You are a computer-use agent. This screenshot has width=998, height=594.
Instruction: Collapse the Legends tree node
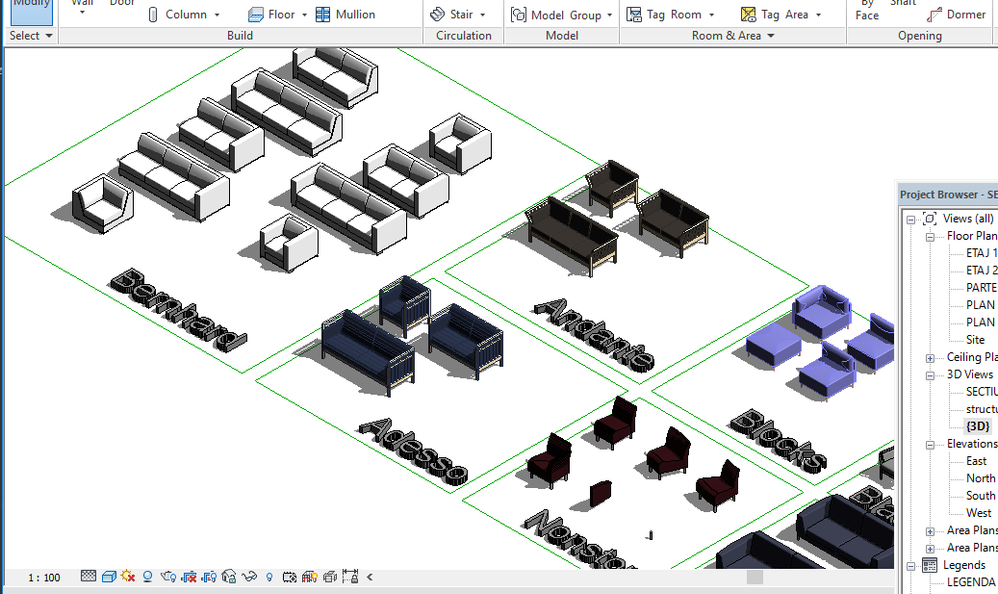(911, 566)
